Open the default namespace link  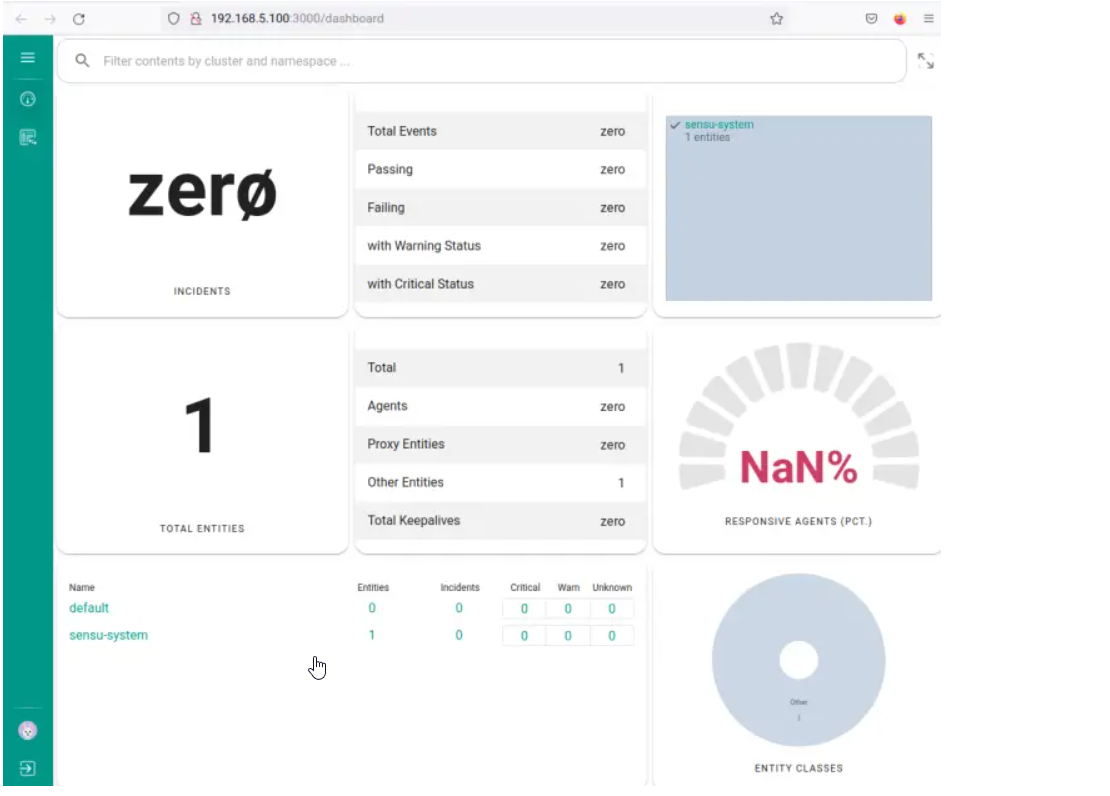tap(89, 608)
